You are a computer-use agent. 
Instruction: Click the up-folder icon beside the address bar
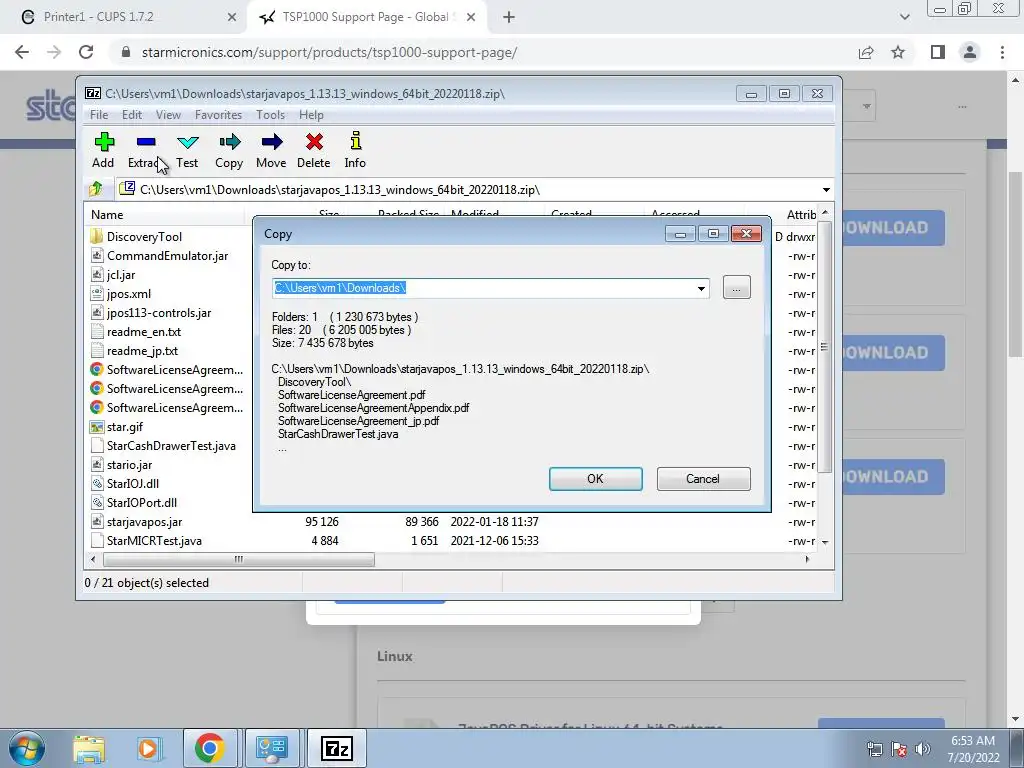pos(96,189)
